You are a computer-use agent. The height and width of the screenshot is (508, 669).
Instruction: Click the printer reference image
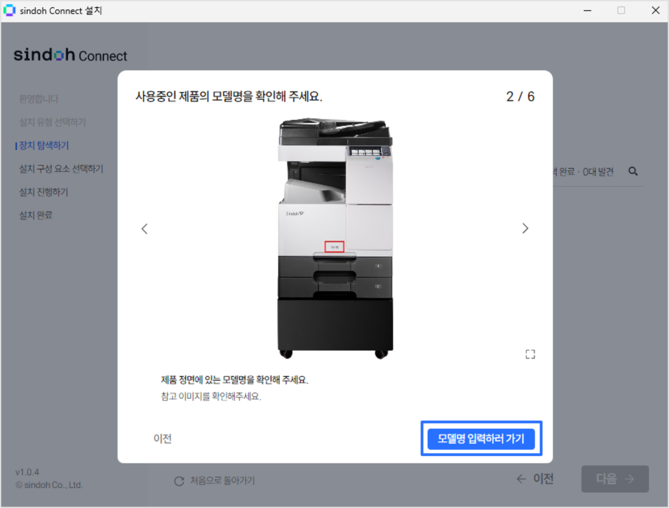point(335,238)
